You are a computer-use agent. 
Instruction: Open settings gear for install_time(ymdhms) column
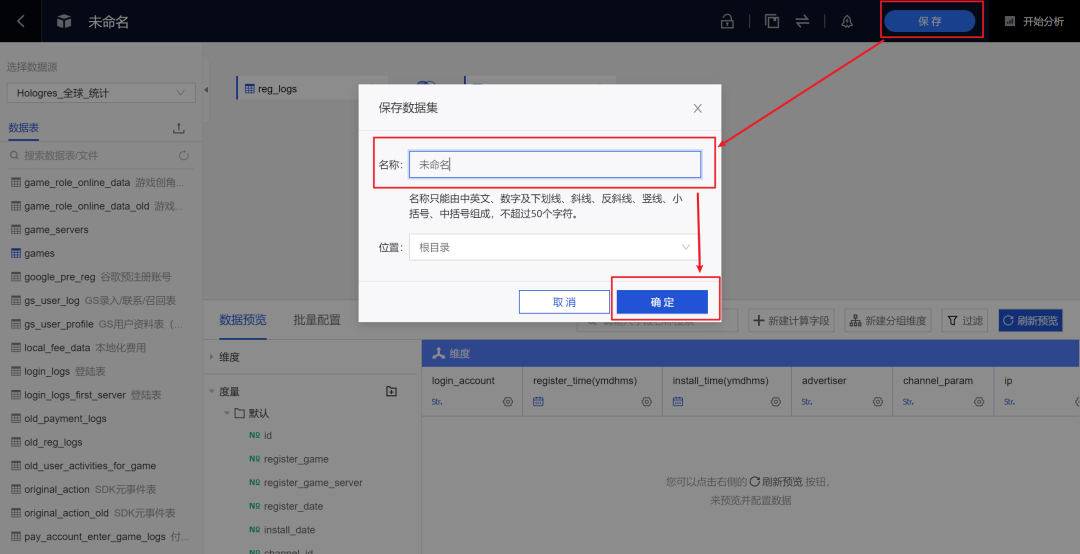(x=776, y=402)
